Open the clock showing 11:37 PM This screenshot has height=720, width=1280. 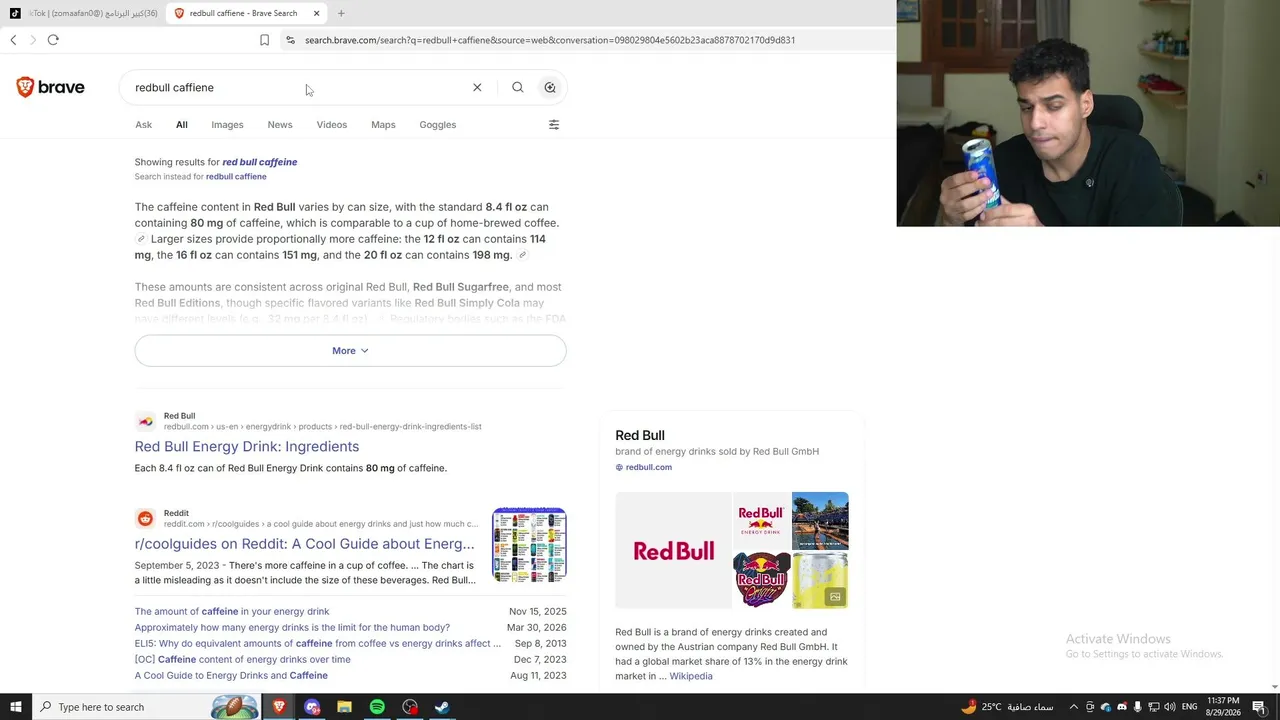coord(1225,707)
